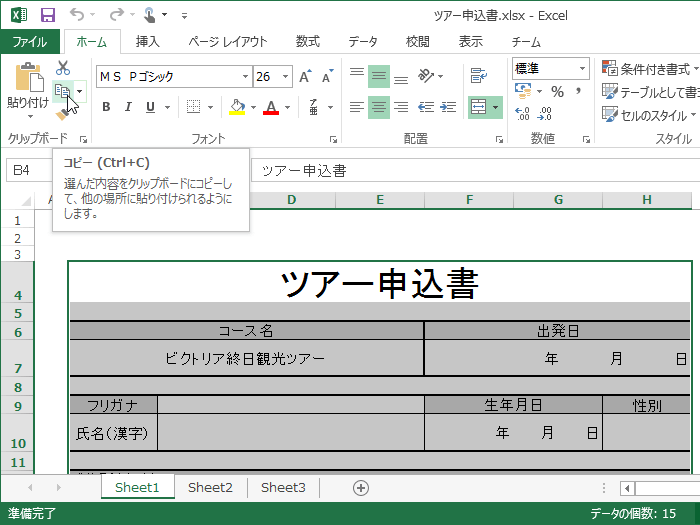Open the underline style dropdown arrow
The width and height of the screenshot is (700, 525).
(x=167, y=107)
